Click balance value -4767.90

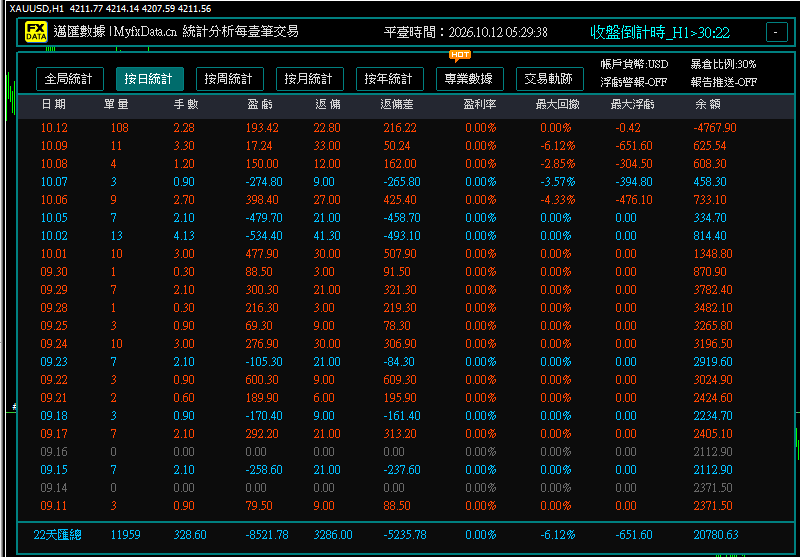715,128
